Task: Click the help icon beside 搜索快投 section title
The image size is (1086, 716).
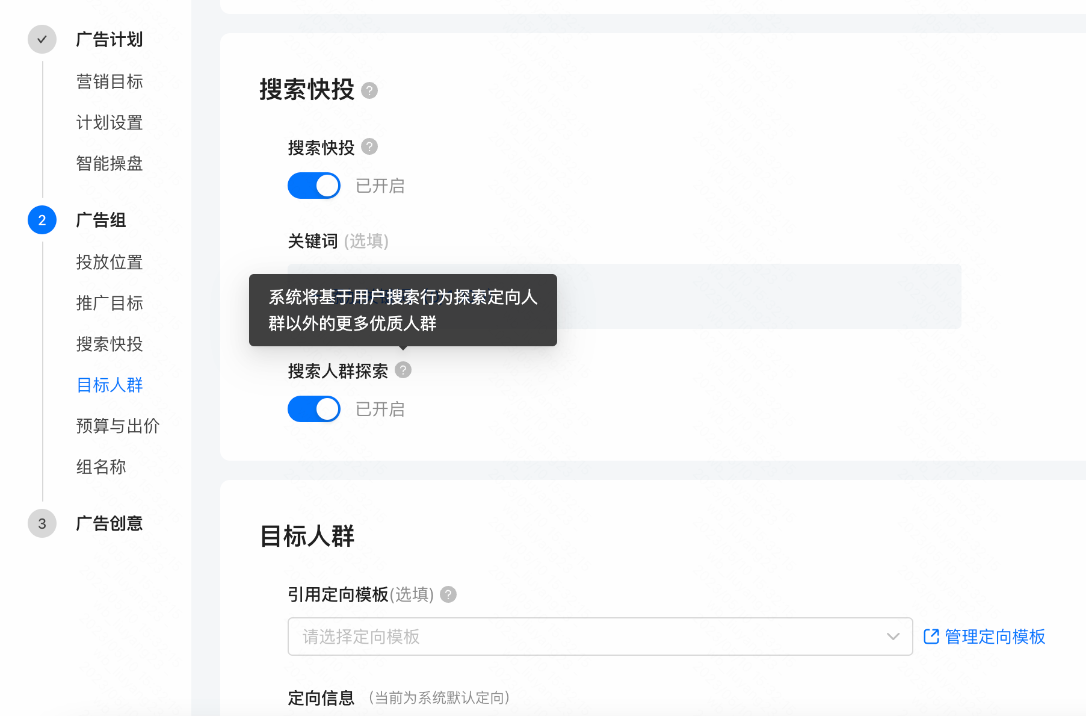Action: 369,89
